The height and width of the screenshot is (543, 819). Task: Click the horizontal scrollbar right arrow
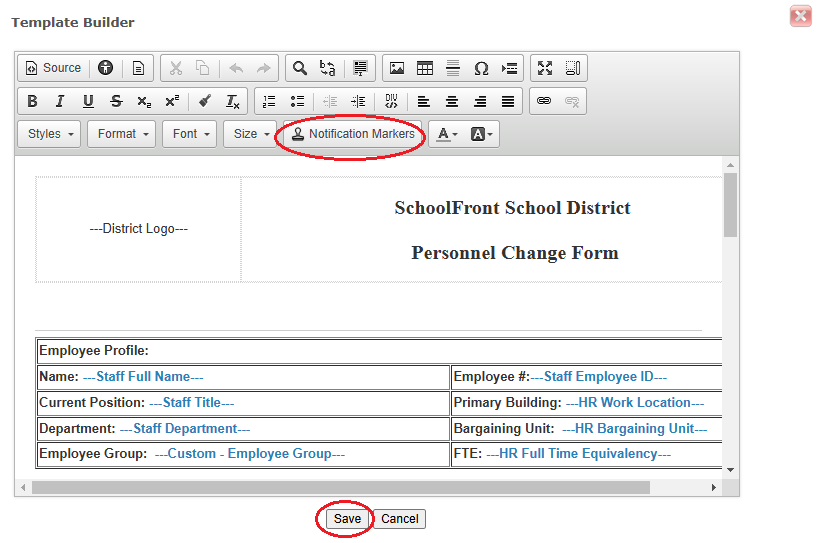(x=713, y=488)
